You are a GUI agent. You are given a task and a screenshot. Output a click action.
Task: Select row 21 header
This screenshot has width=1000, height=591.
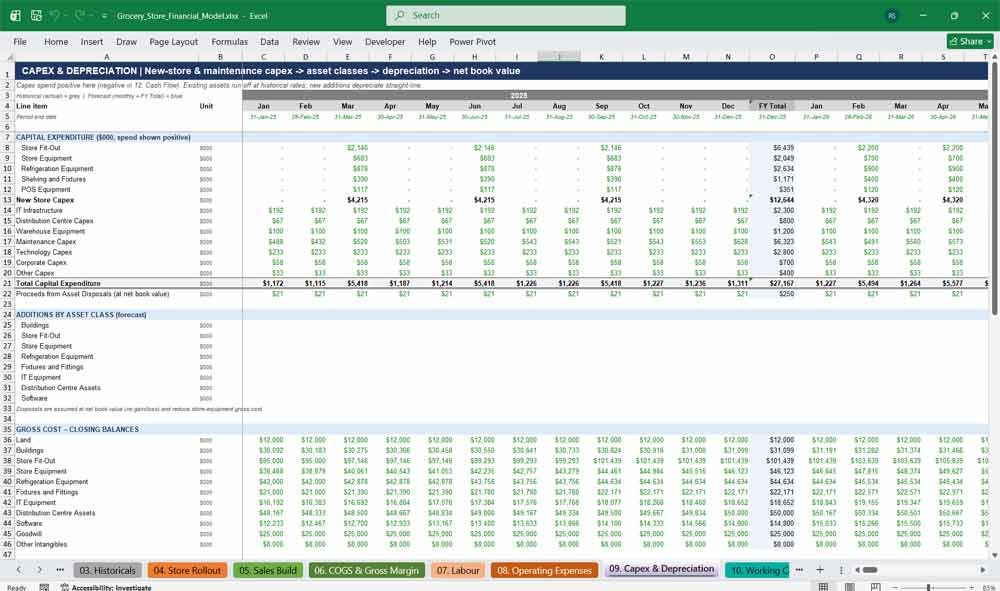7,283
